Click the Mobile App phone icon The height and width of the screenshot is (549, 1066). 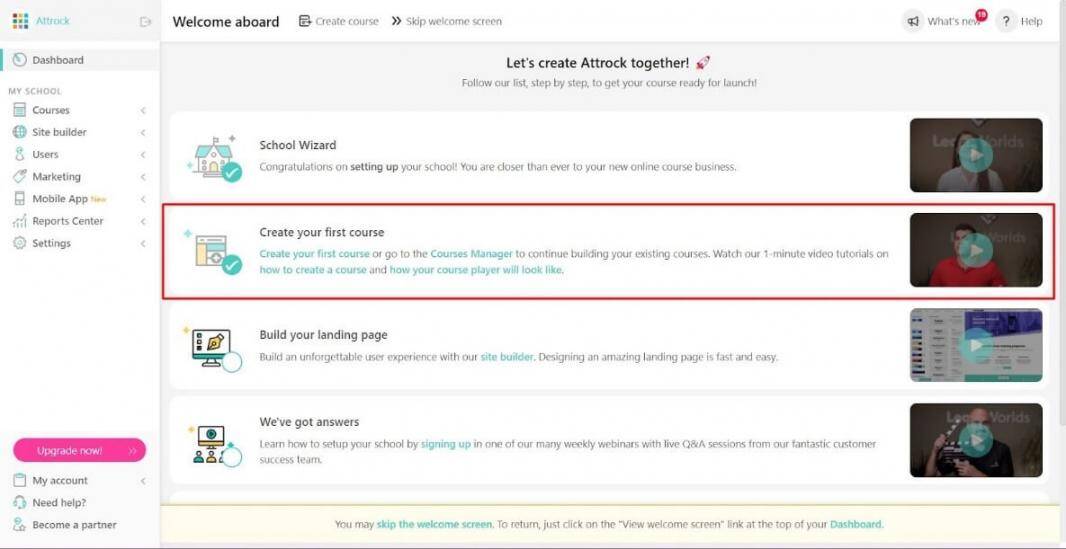pos(20,199)
